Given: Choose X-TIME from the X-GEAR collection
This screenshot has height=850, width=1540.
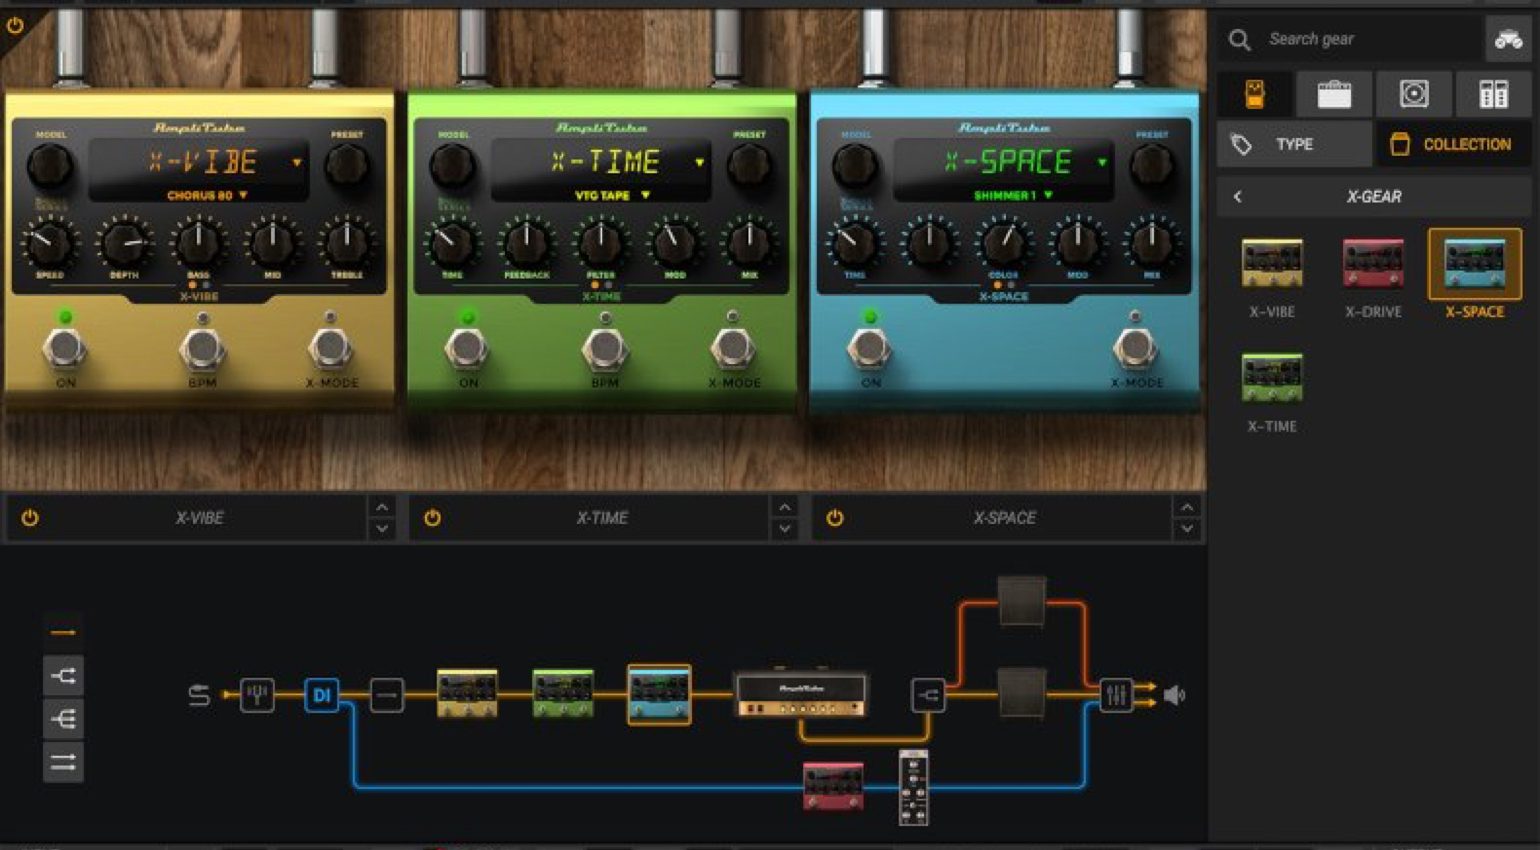Looking at the screenshot, I should (x=1272, y=392).
